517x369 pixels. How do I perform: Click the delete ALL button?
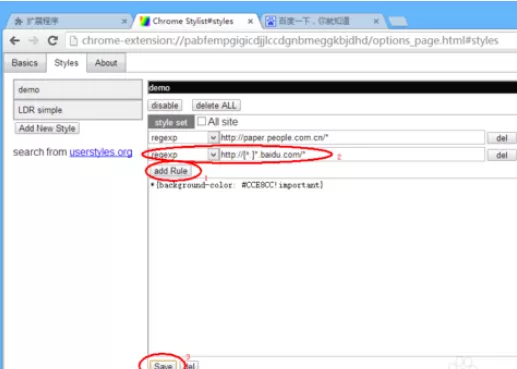[216, 105]
